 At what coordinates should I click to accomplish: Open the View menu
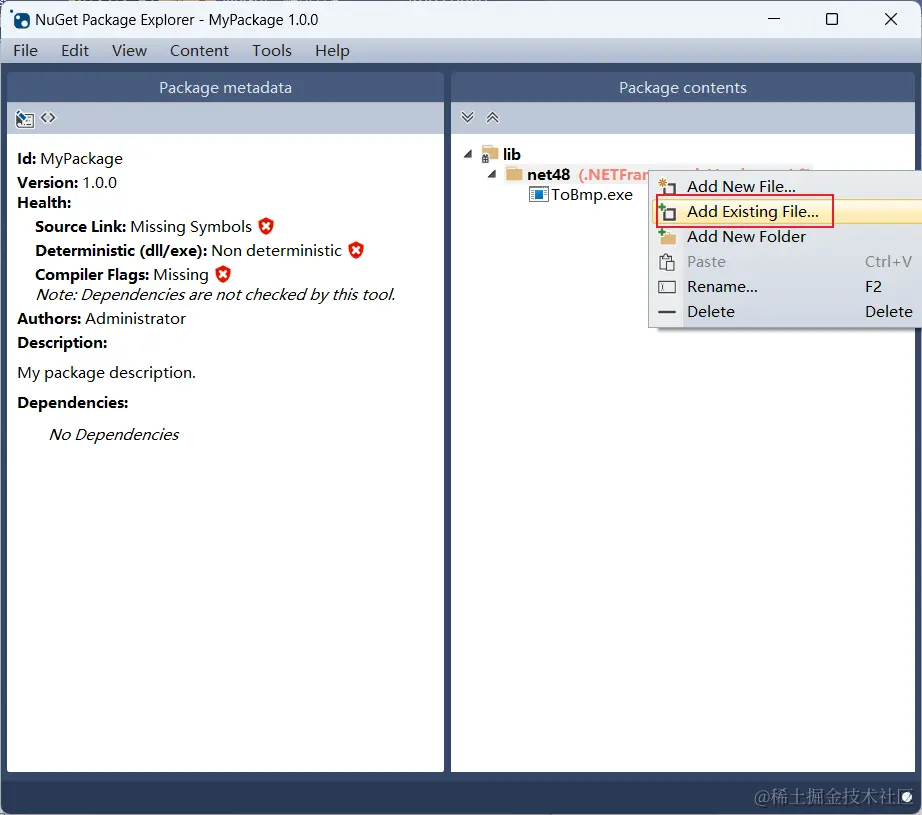[129, 51]
